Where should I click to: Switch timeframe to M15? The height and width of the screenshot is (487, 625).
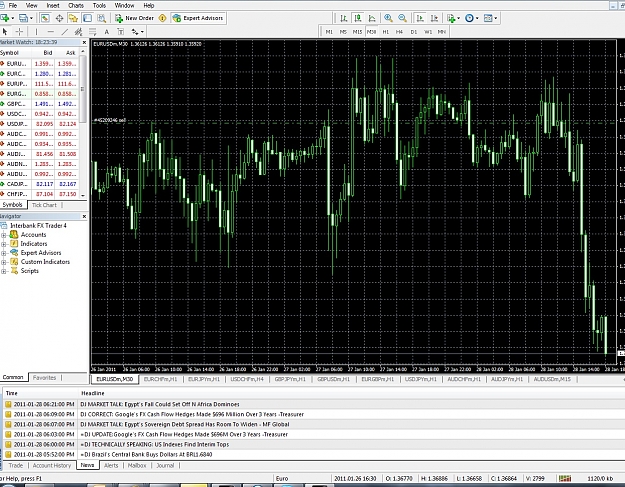[357, 32]
